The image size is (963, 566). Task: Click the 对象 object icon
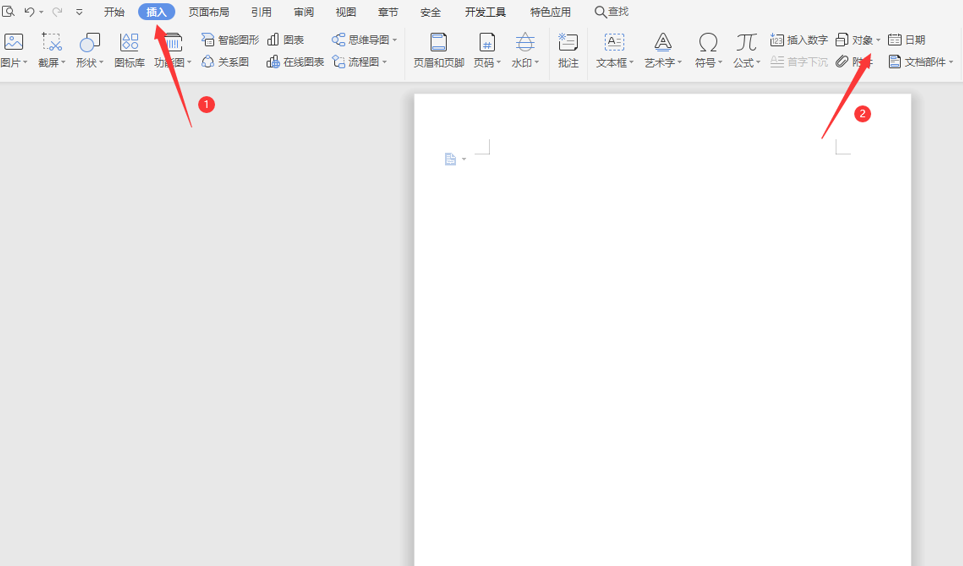coord(842,40)
